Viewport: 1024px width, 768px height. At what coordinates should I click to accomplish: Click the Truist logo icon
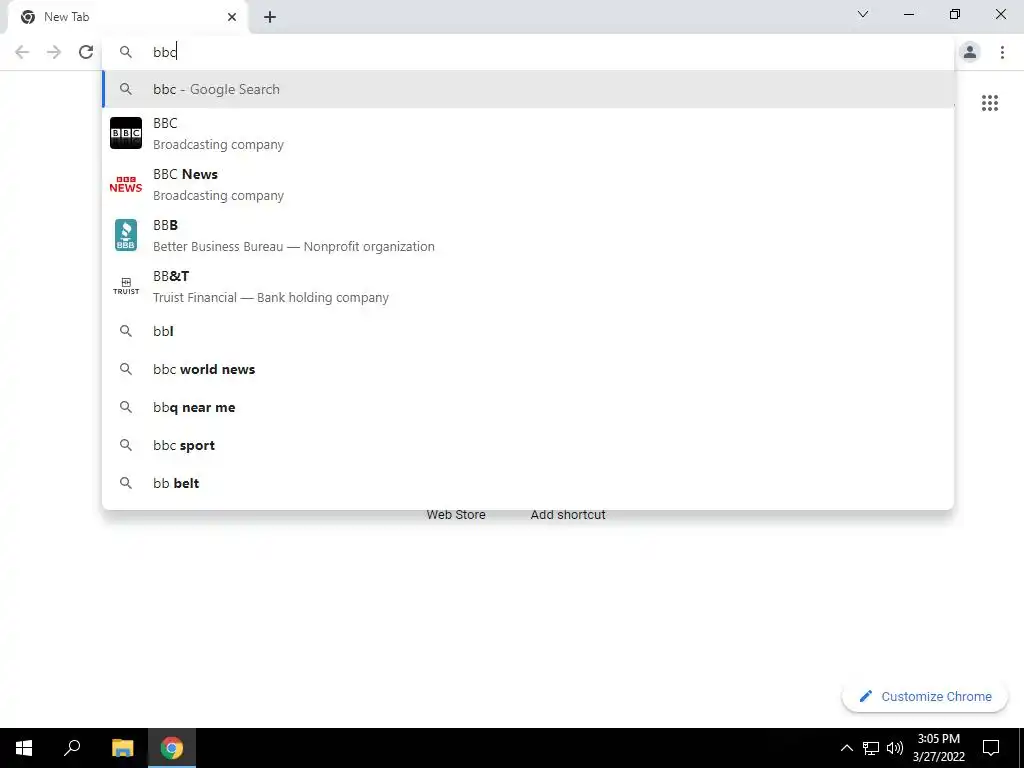(125, 286)
